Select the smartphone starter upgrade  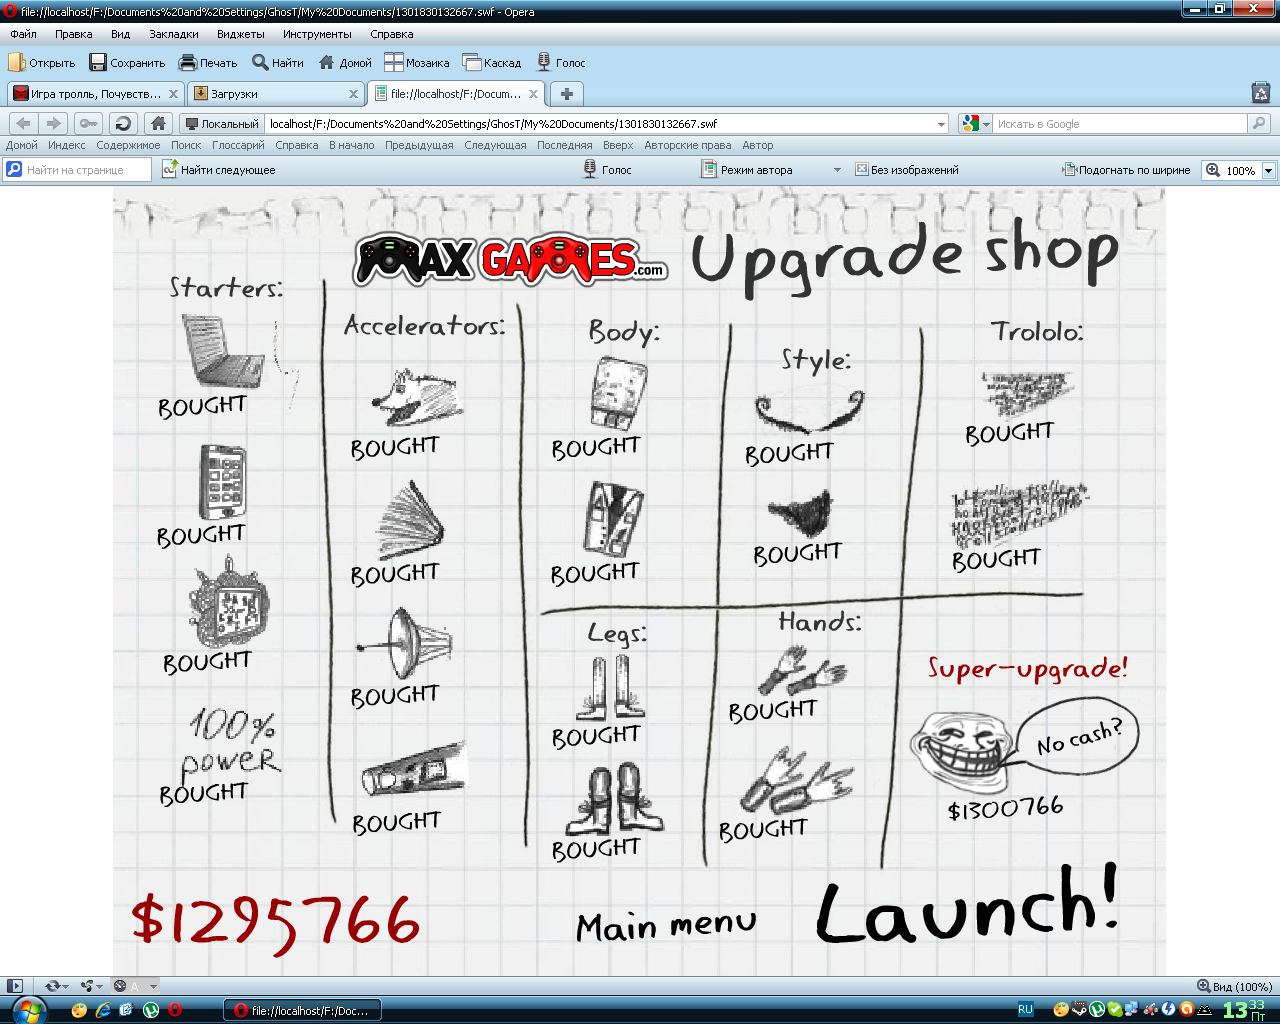[x=222, y=481]
